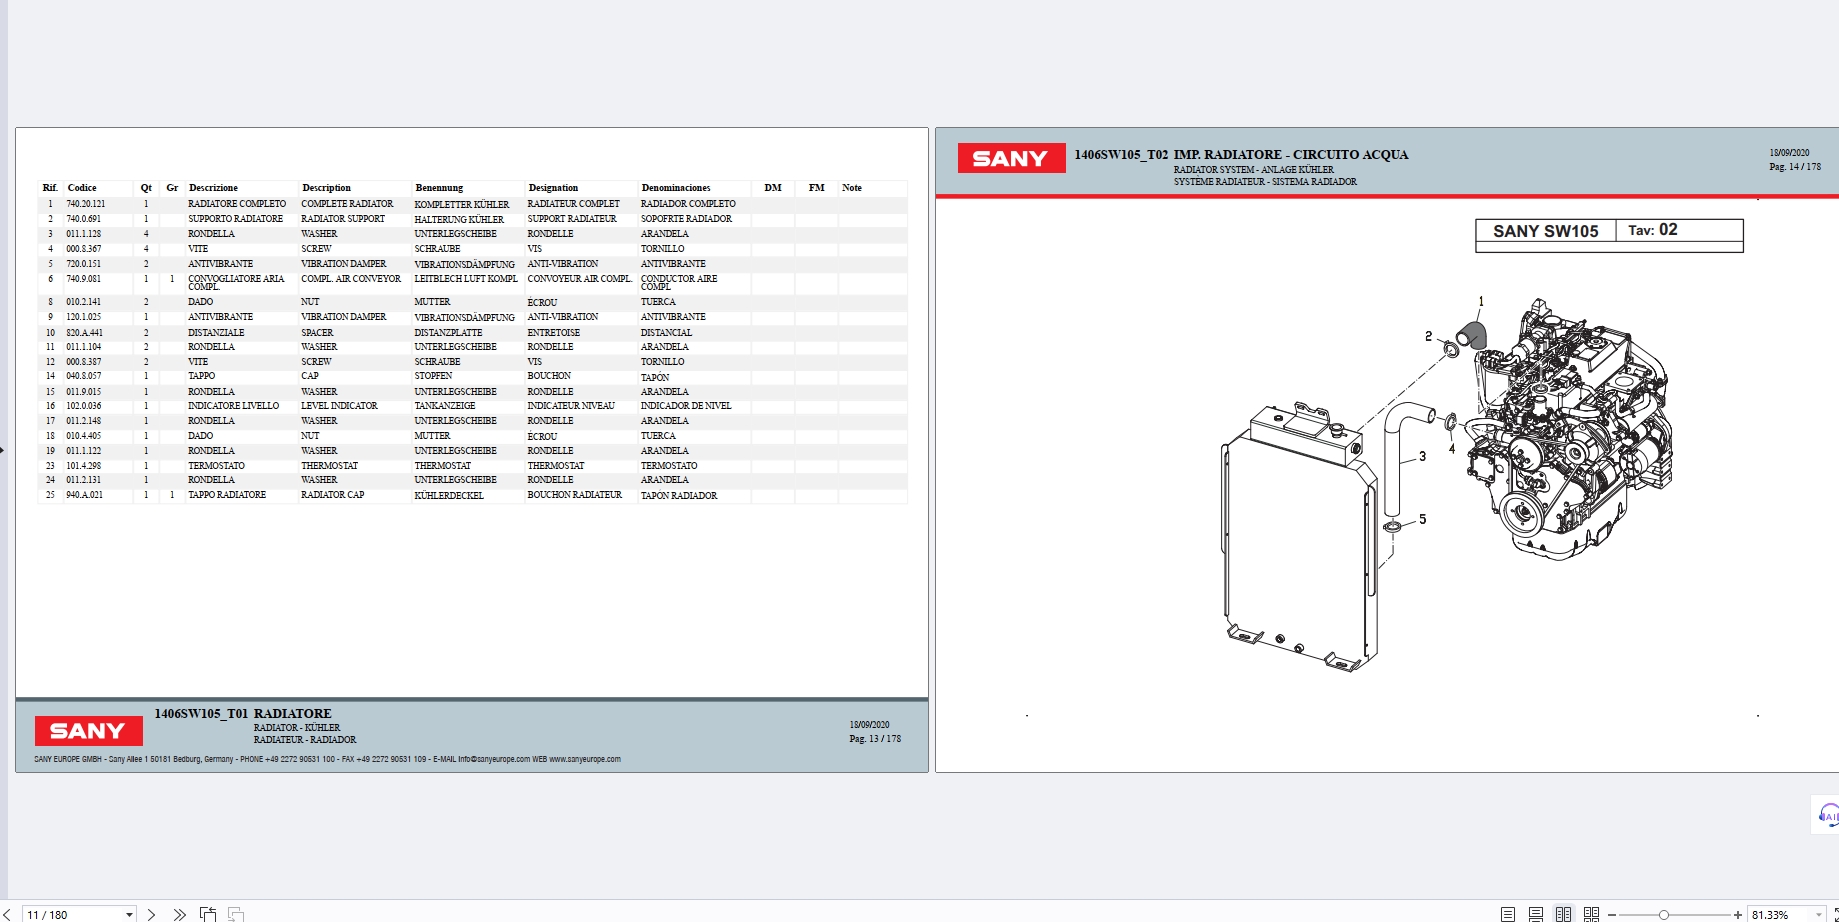The image size is (1839, 922).
Task: Select TAPPO RADIATORE Italian cell
Action: tap(227, 495)
